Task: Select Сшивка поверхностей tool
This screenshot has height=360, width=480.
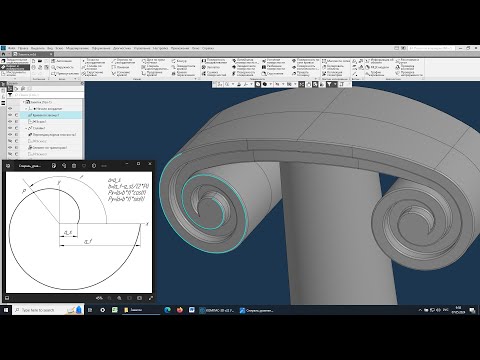Action: tap(214, 74)
